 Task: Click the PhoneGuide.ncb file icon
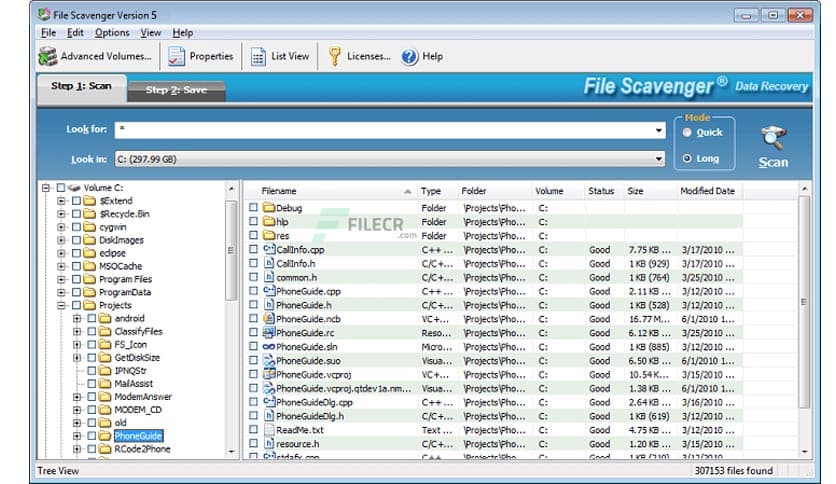[269, 318]
